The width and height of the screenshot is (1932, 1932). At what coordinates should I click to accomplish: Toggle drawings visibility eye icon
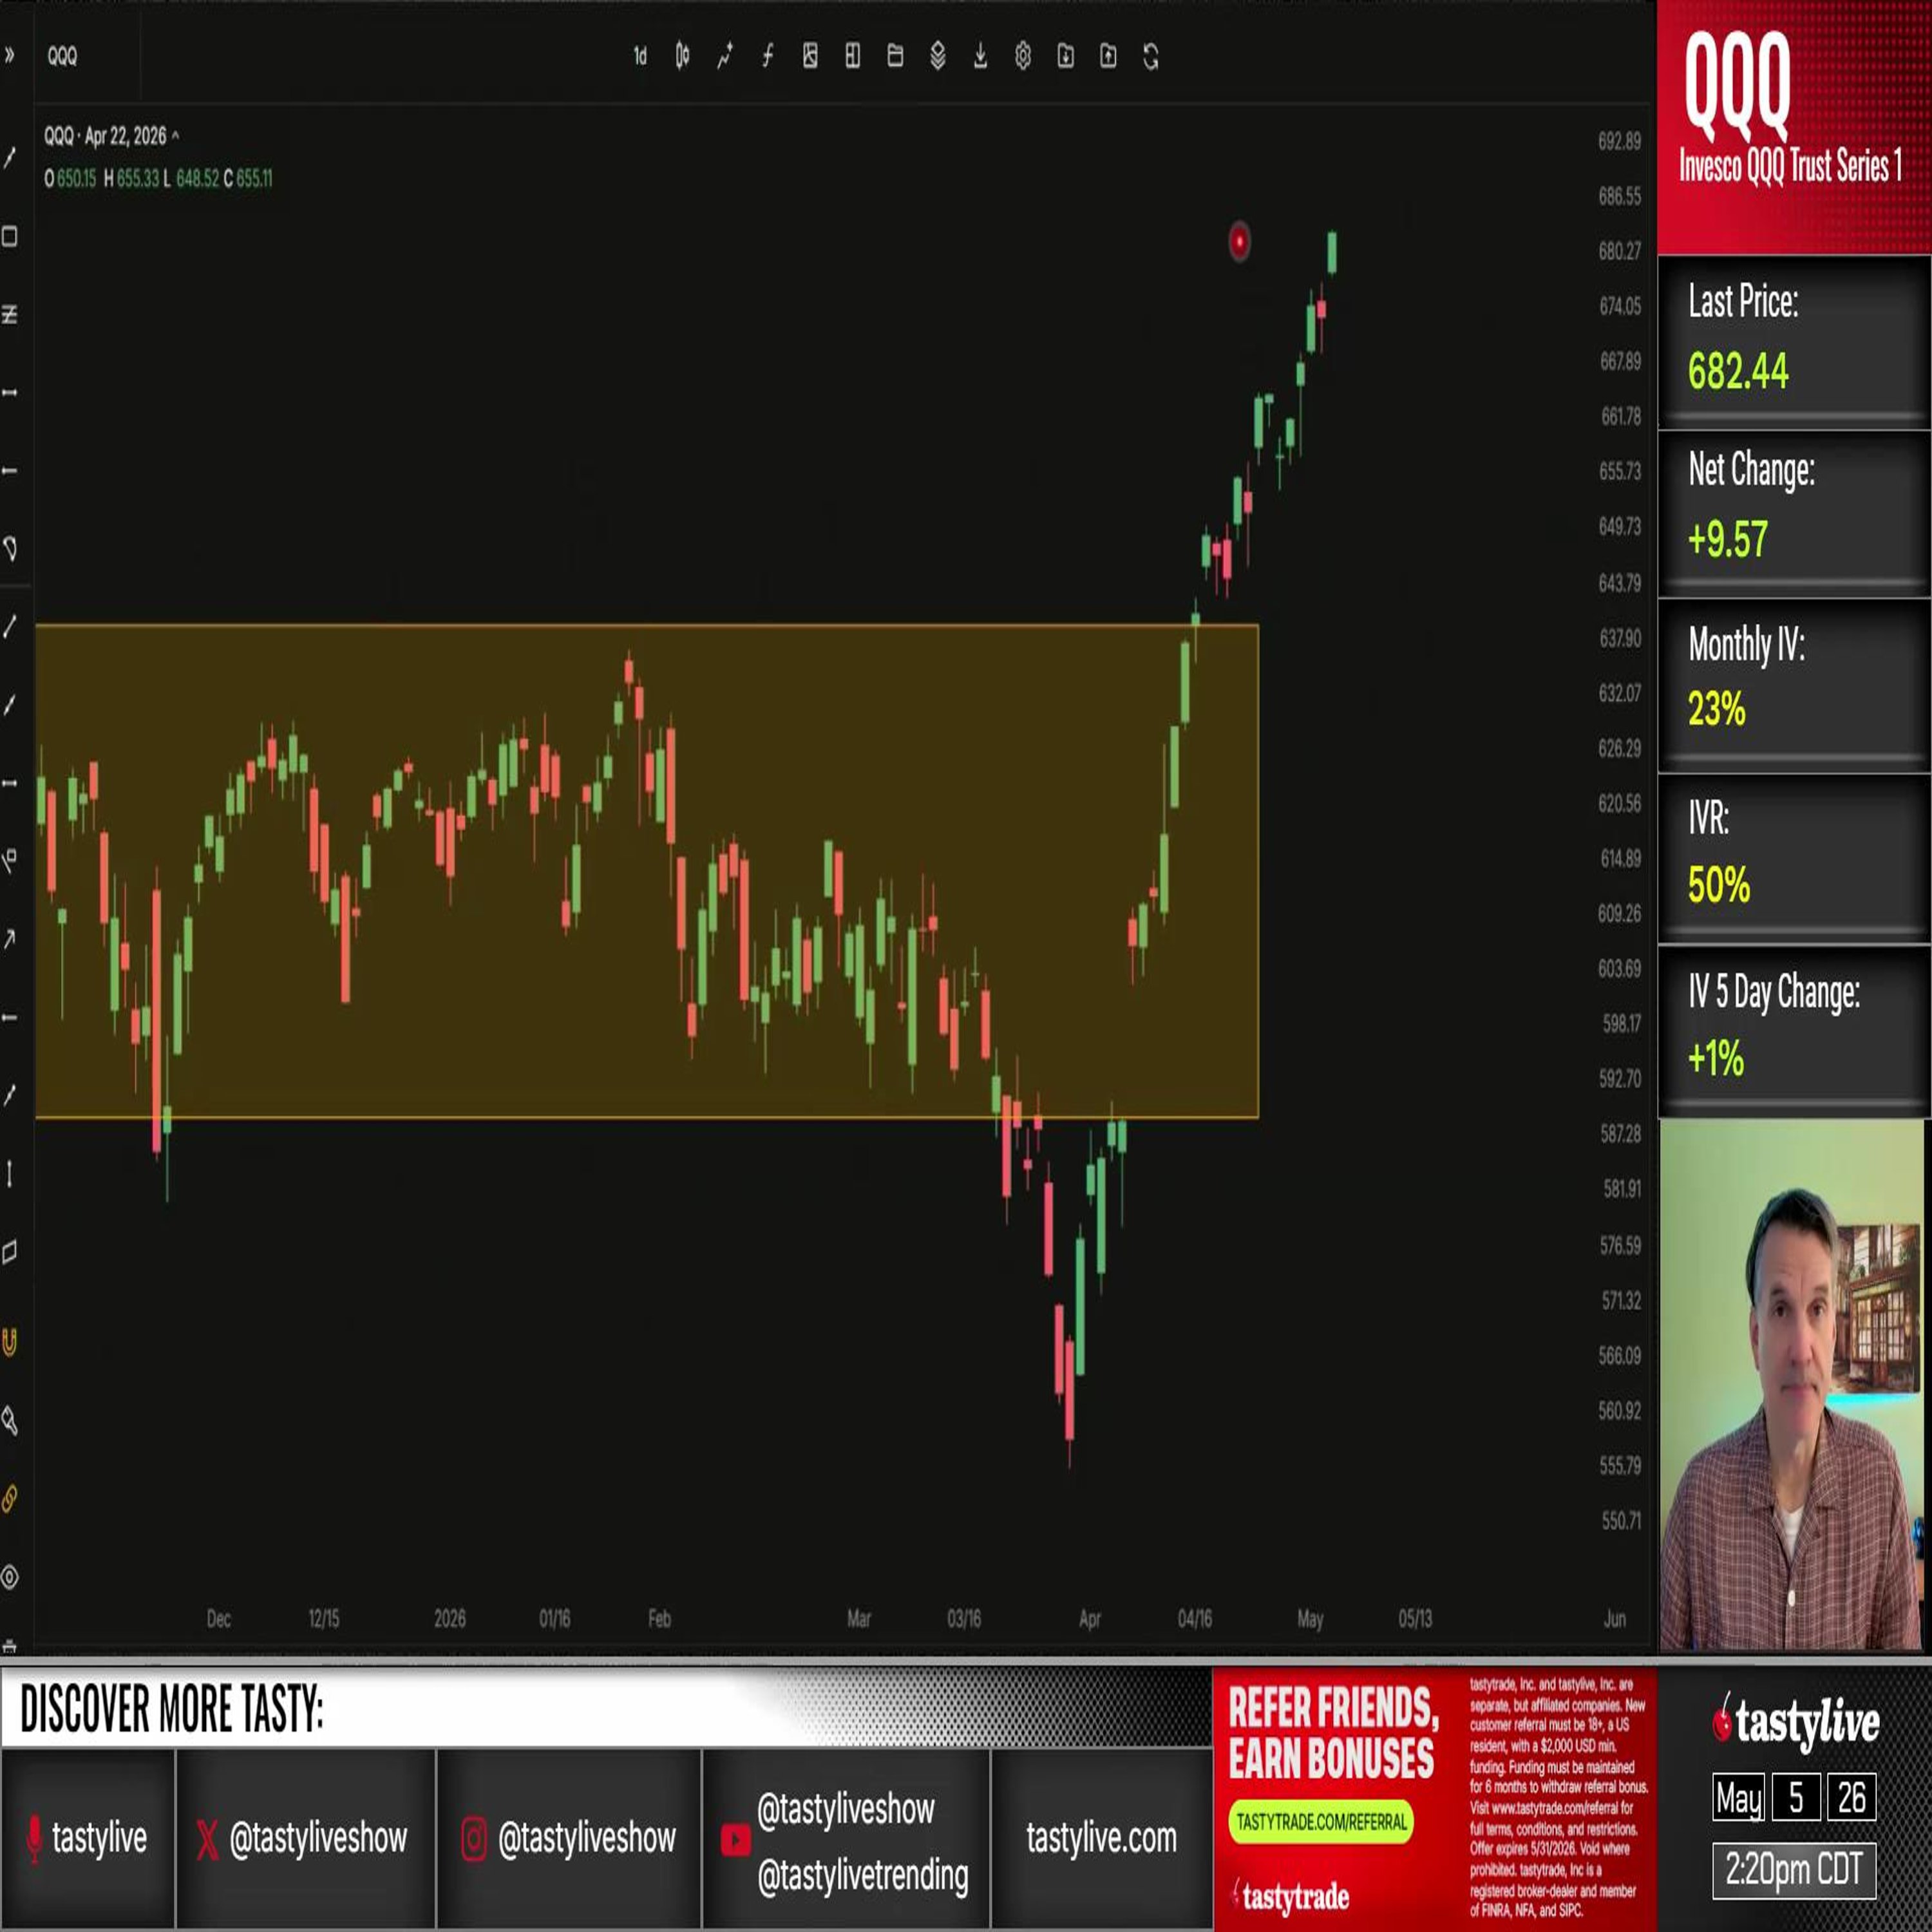click(x=10, y=1577)
